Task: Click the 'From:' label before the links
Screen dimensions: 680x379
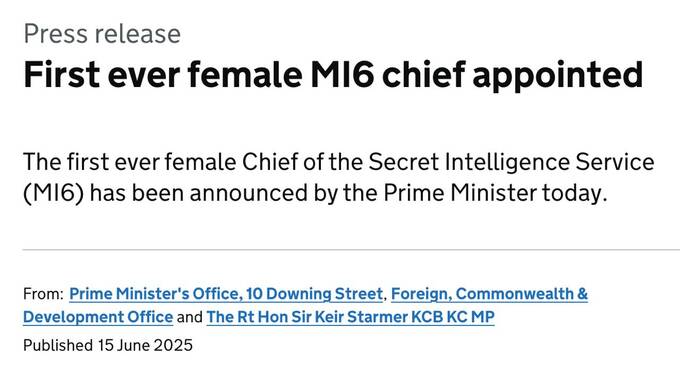Action: coord(43,294)
